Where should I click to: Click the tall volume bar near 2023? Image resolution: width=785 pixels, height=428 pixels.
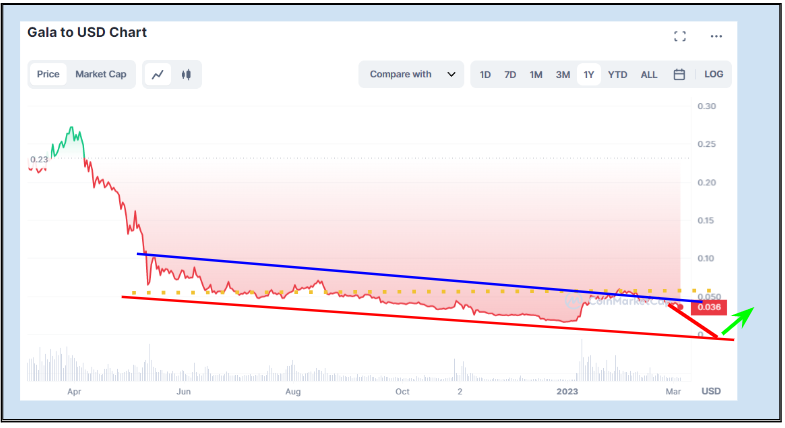coord(581,360)
